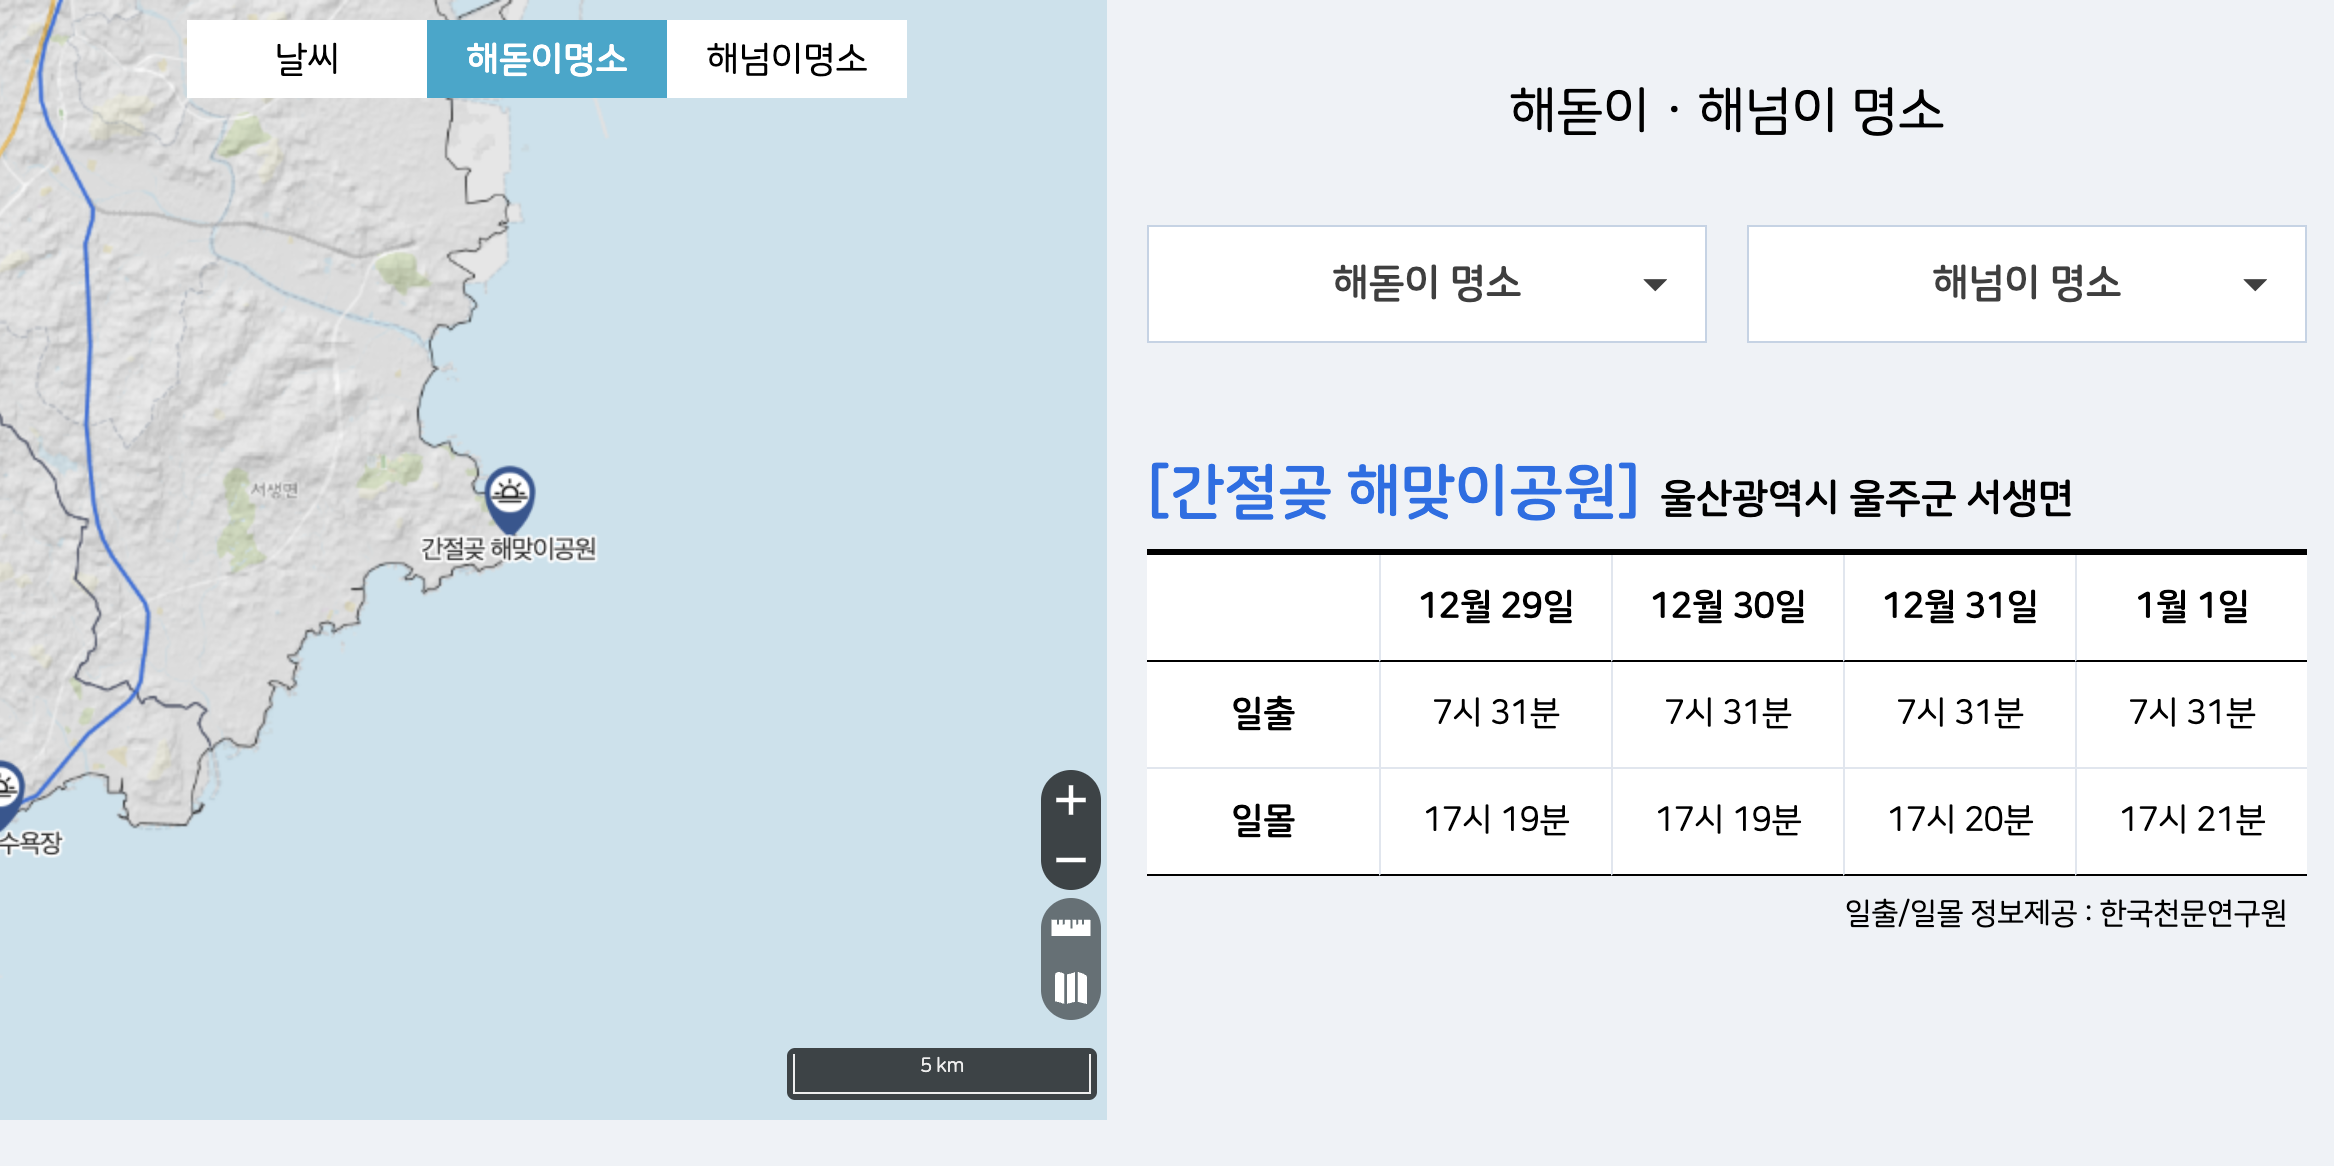The height and width of the screenshot is (1166, 2334).
Task: Click the 일출 row header
Action: pos(1263,713)
